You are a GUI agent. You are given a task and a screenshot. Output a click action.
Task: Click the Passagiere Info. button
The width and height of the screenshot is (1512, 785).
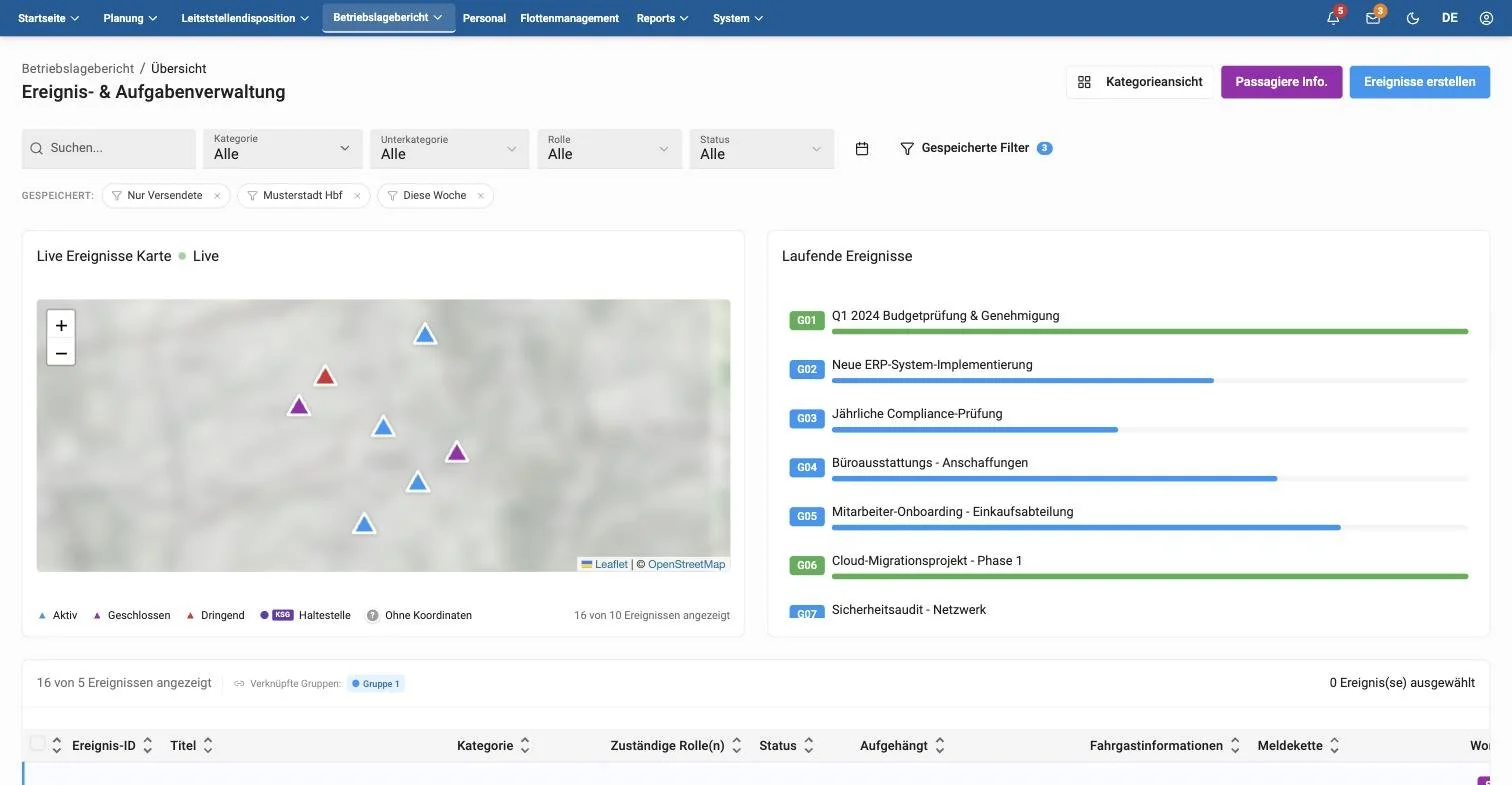point(1281,82)
